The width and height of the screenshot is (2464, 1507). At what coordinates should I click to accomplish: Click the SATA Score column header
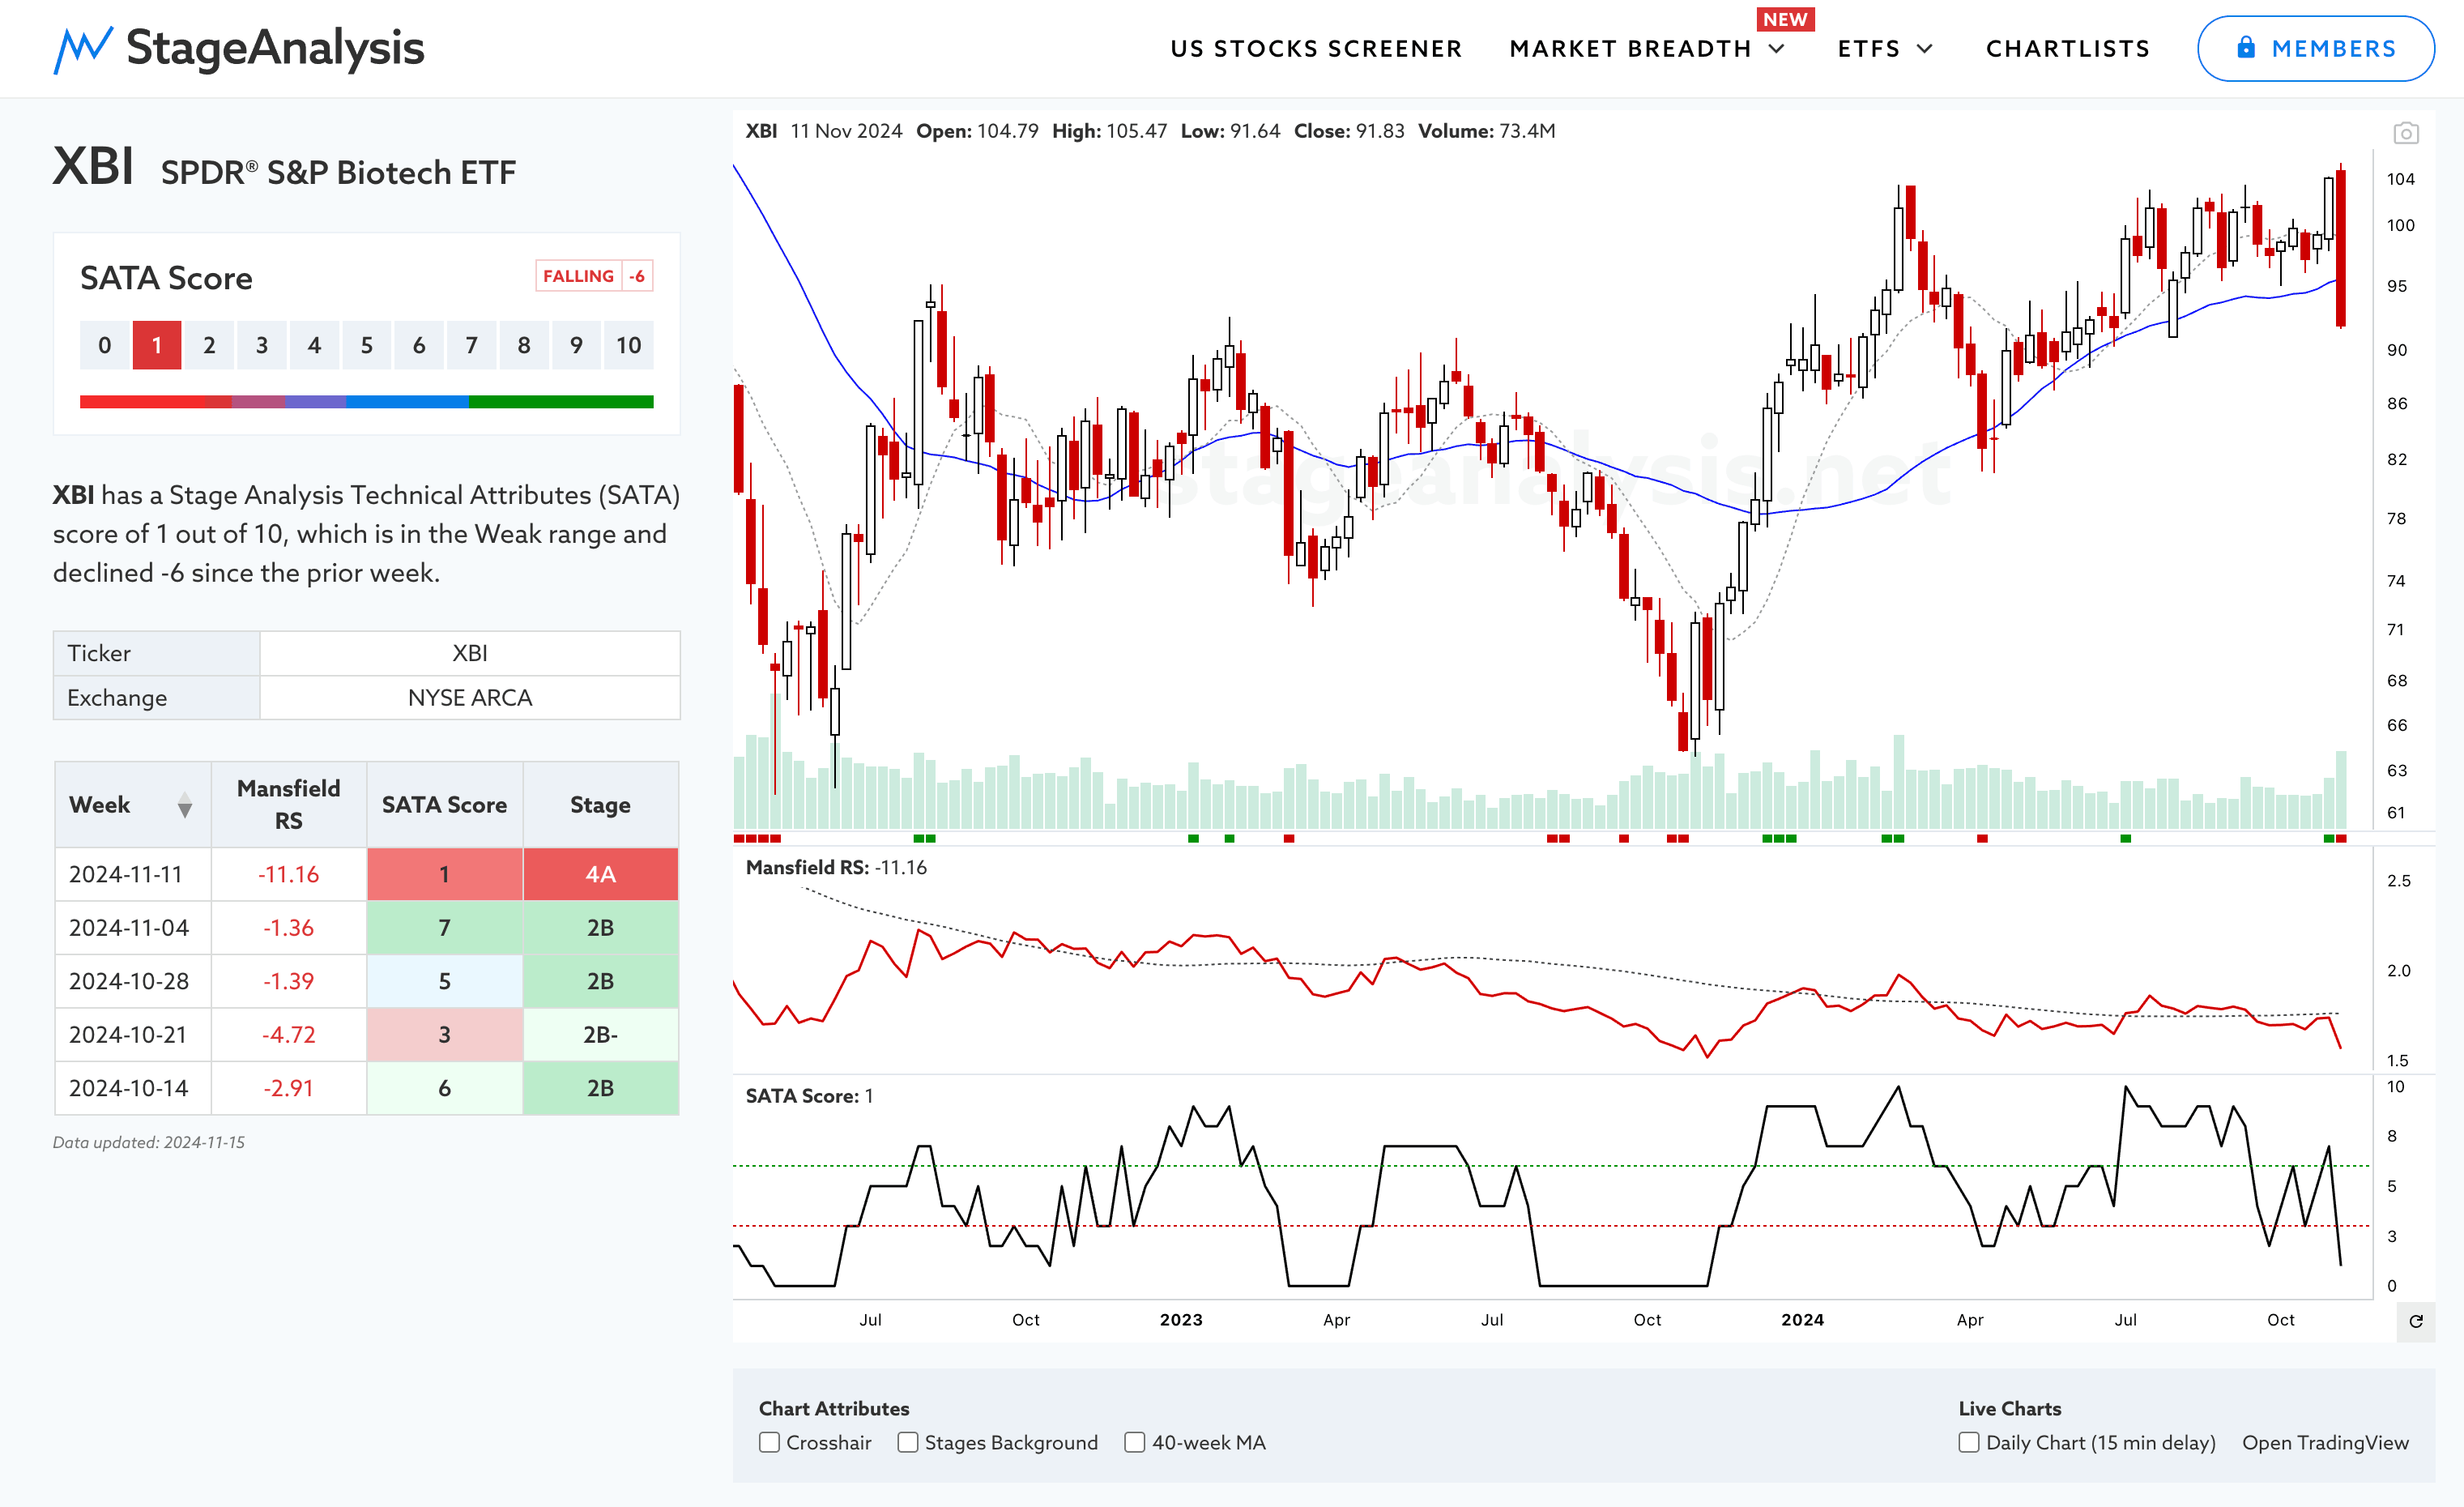click(444, 804)
